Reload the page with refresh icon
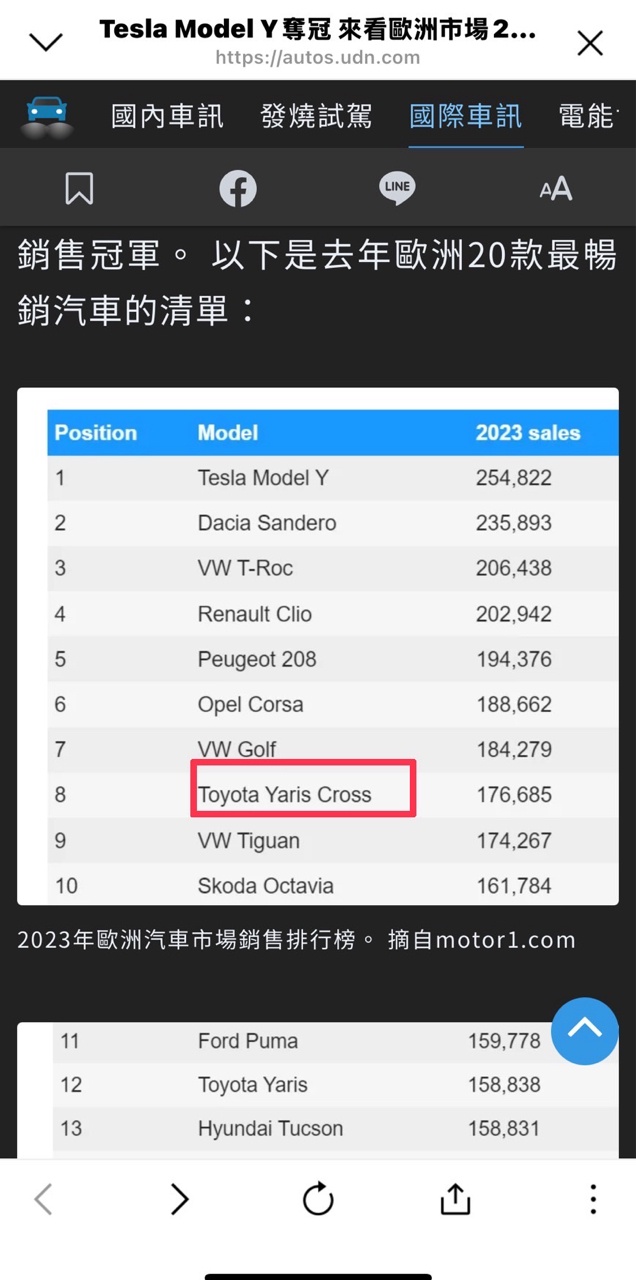636x1280 pixels. point(318,1198)
